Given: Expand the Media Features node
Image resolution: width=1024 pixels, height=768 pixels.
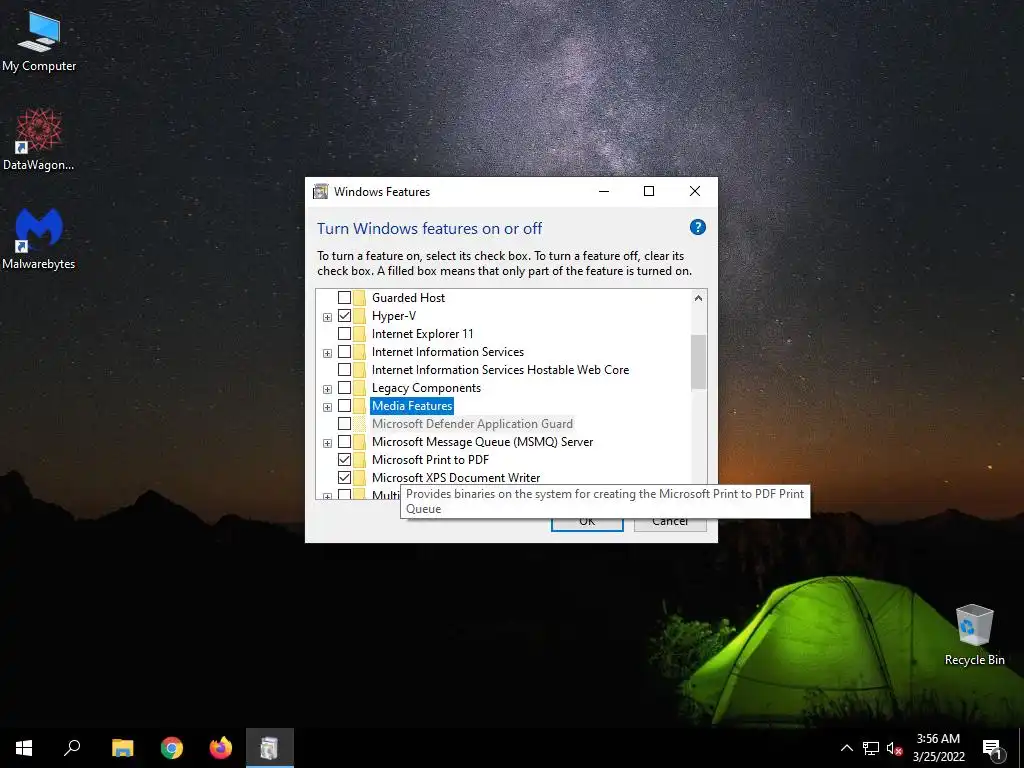Looking at the screenshot, I should tap(327, 408).
